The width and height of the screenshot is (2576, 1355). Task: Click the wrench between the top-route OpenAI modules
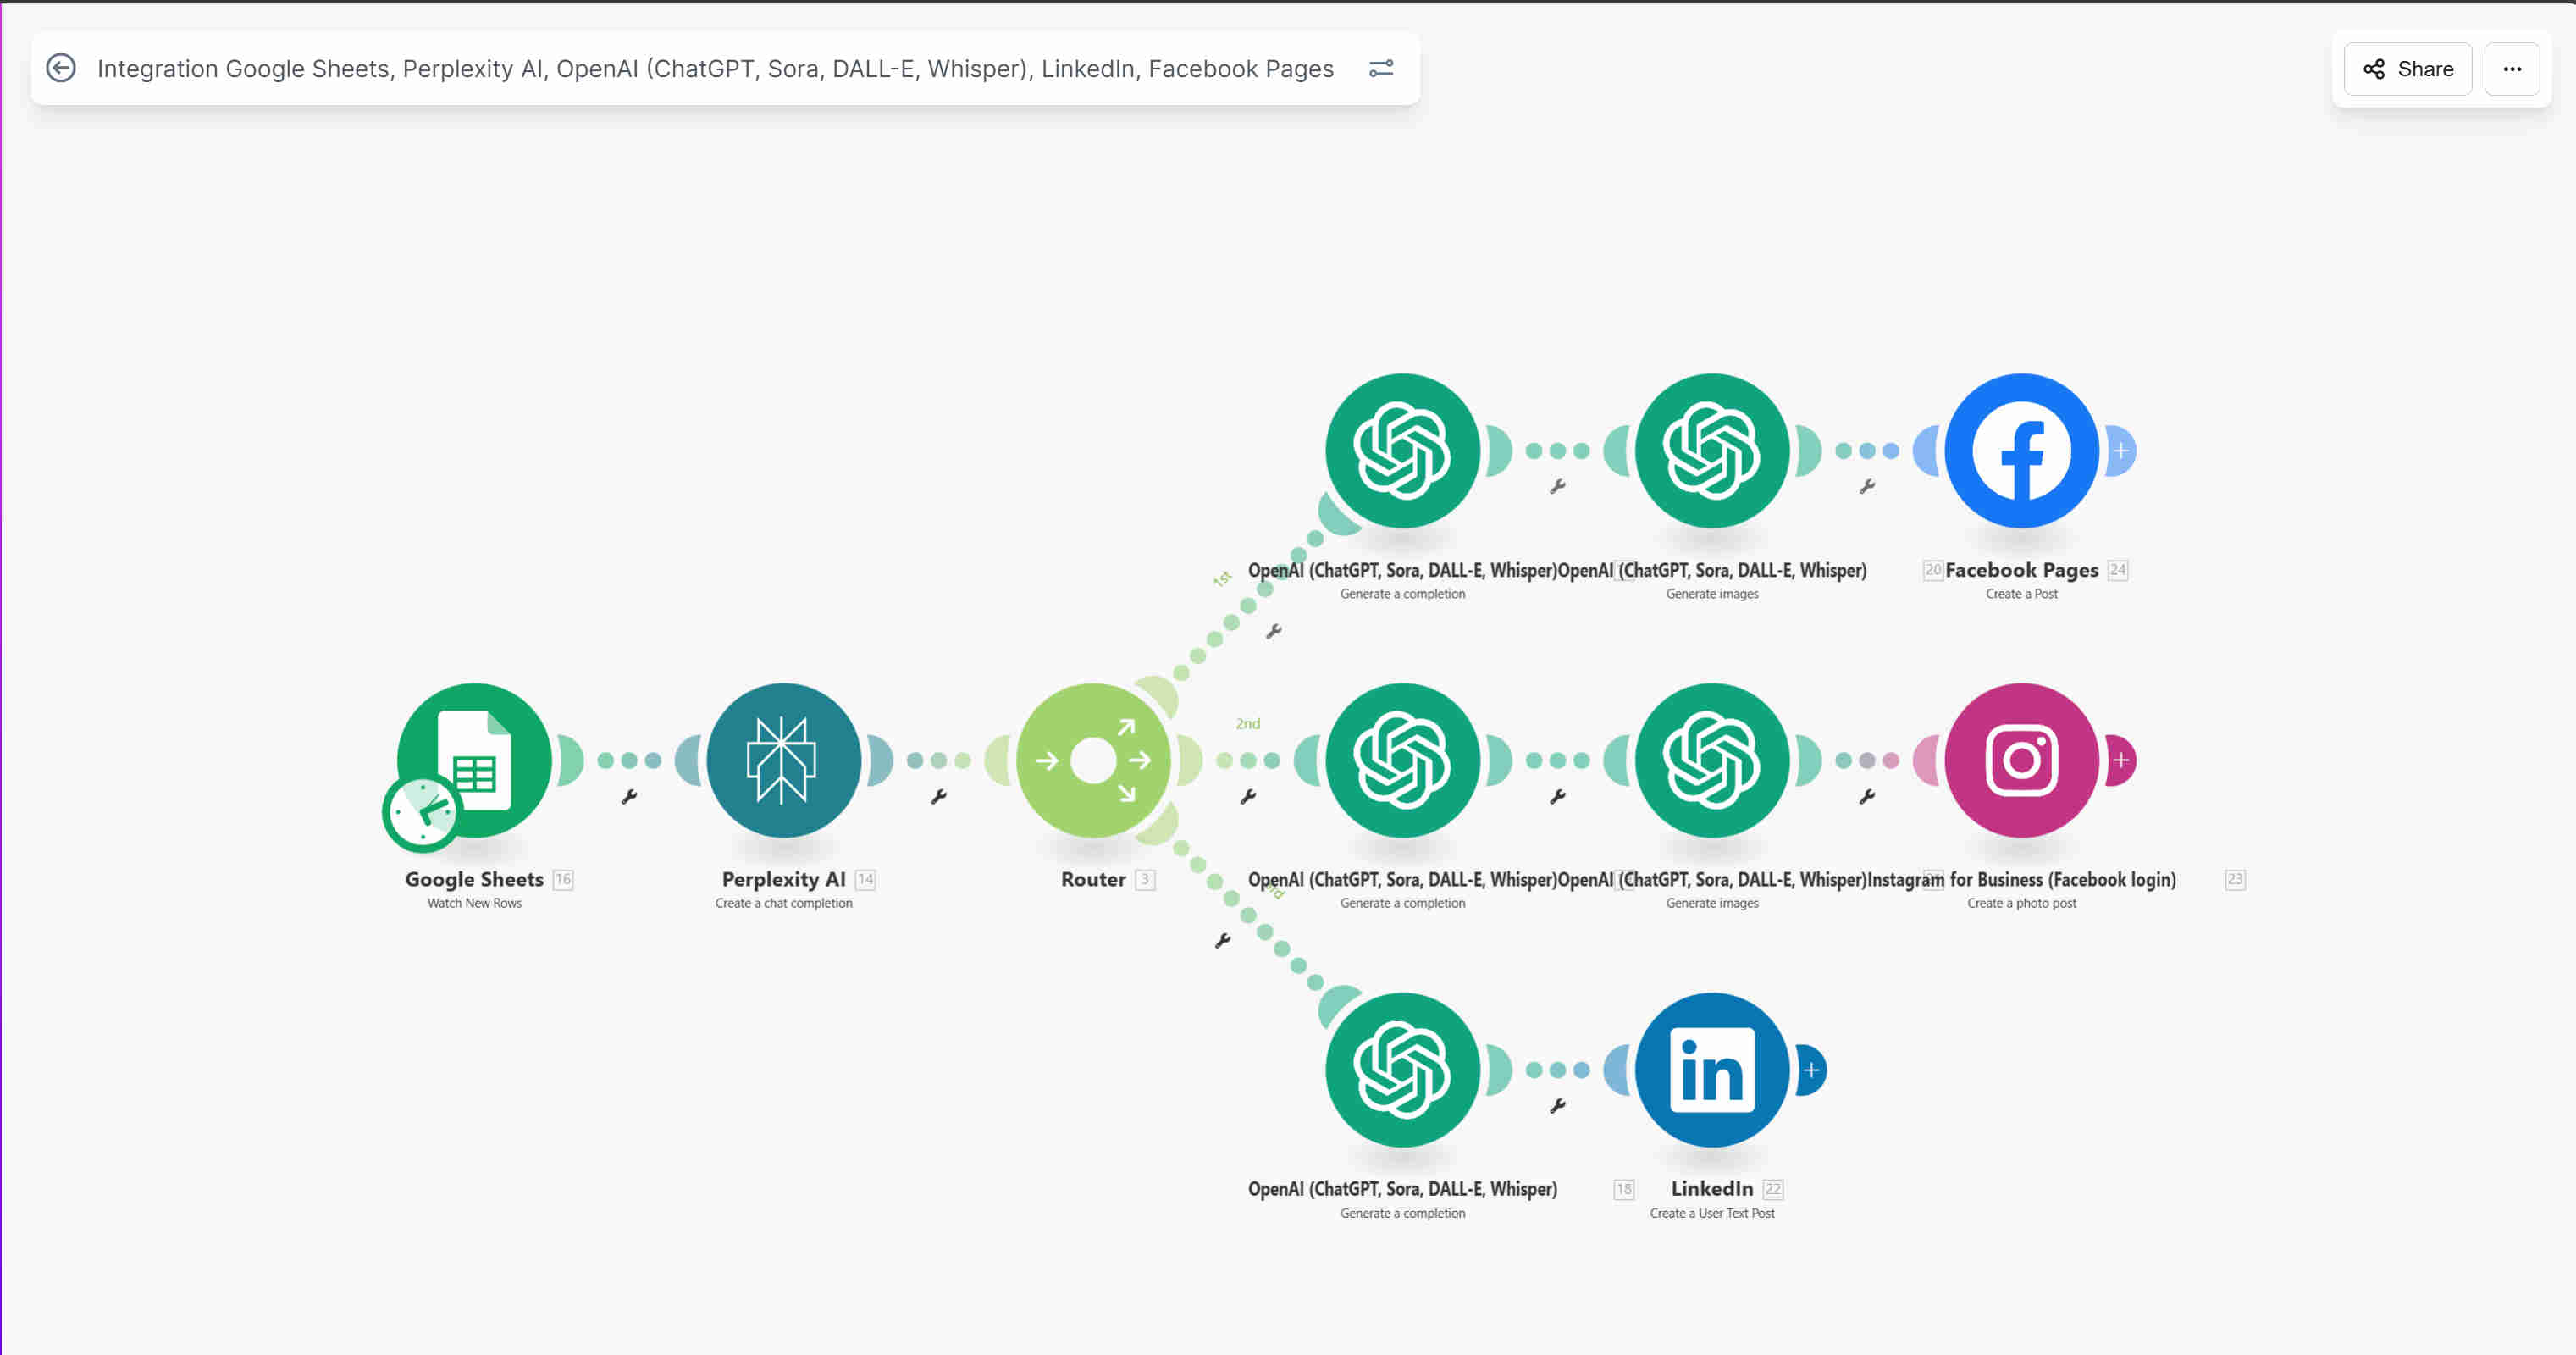coord(1557,487)
